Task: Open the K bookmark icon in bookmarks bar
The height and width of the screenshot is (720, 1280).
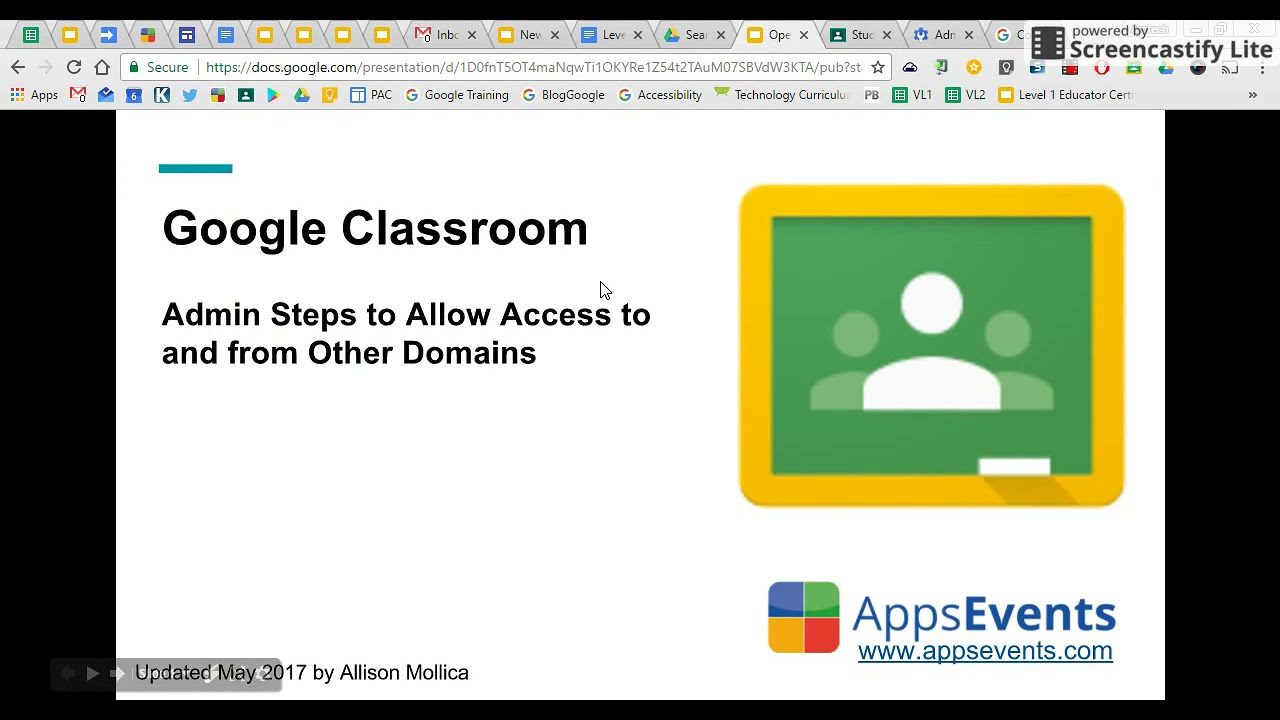Action: pos(162,95)
